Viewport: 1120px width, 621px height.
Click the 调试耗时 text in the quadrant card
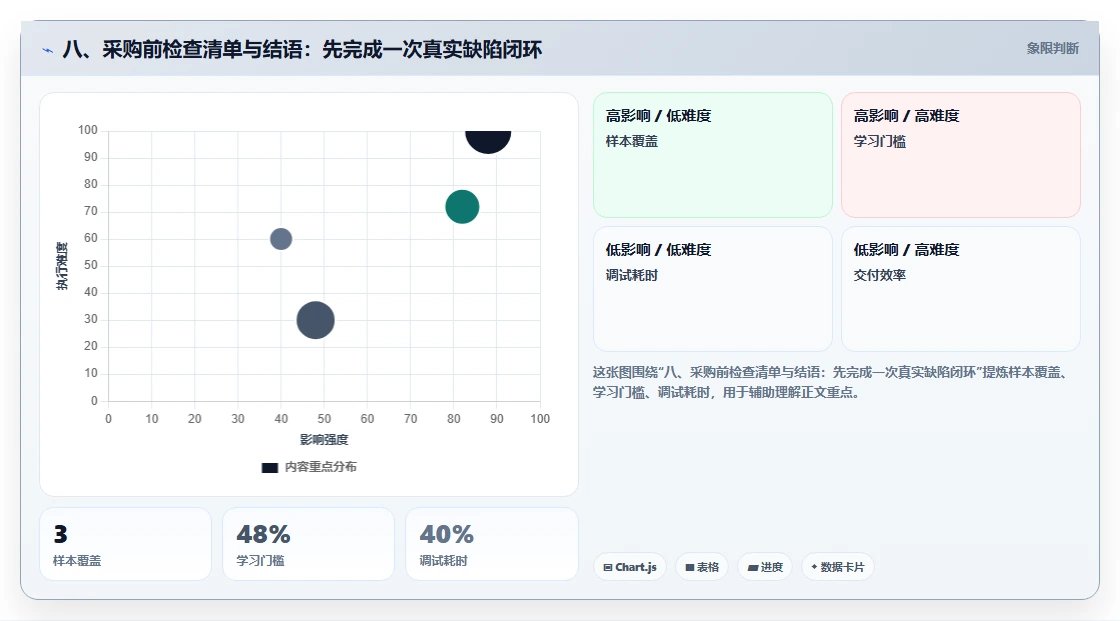[x=631, y=275]
